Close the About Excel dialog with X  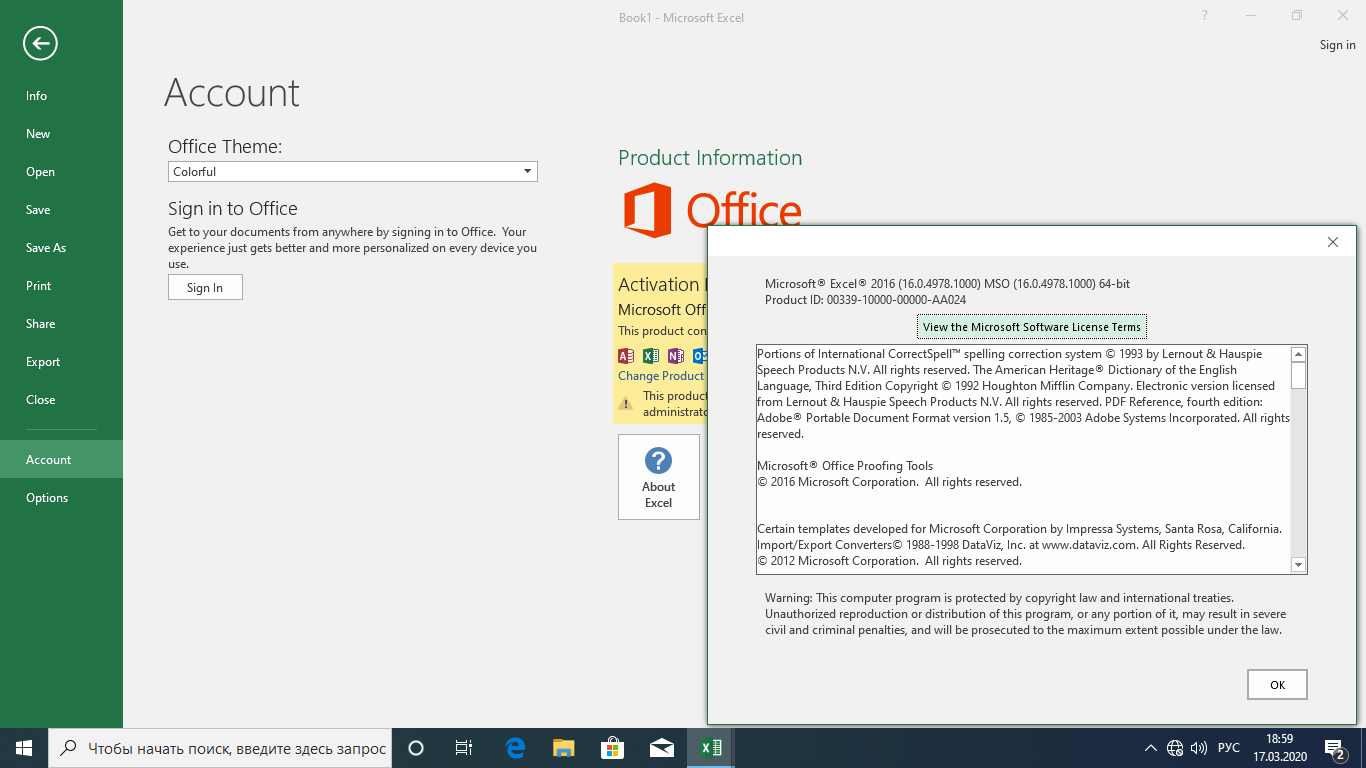pyautogui.click(x=1333, y=242)
